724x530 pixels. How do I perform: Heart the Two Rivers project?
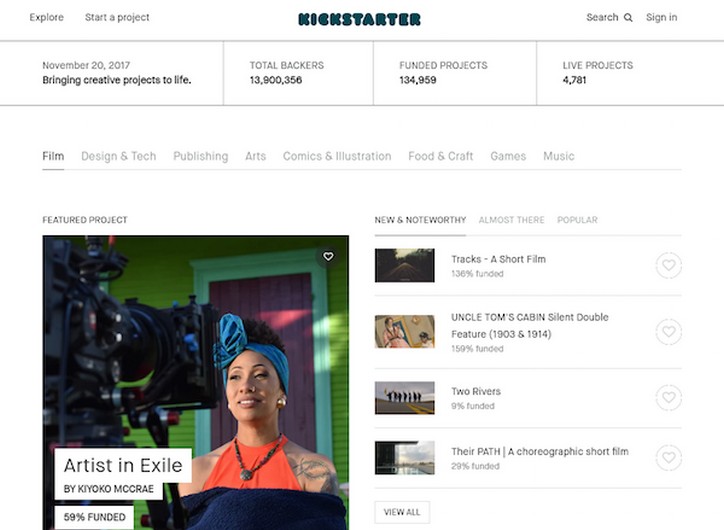coord(669,398)
